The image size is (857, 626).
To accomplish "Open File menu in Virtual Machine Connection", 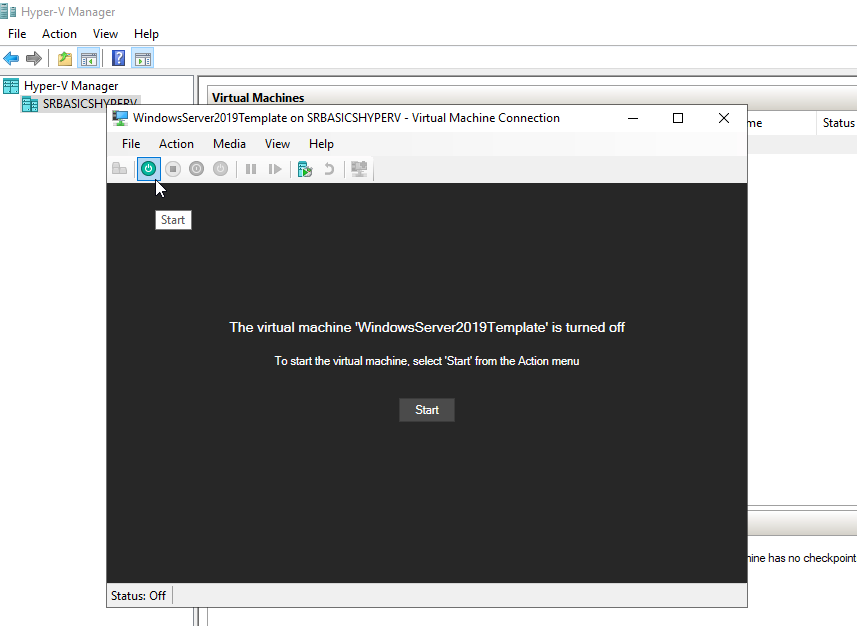I will coord(131,144).
